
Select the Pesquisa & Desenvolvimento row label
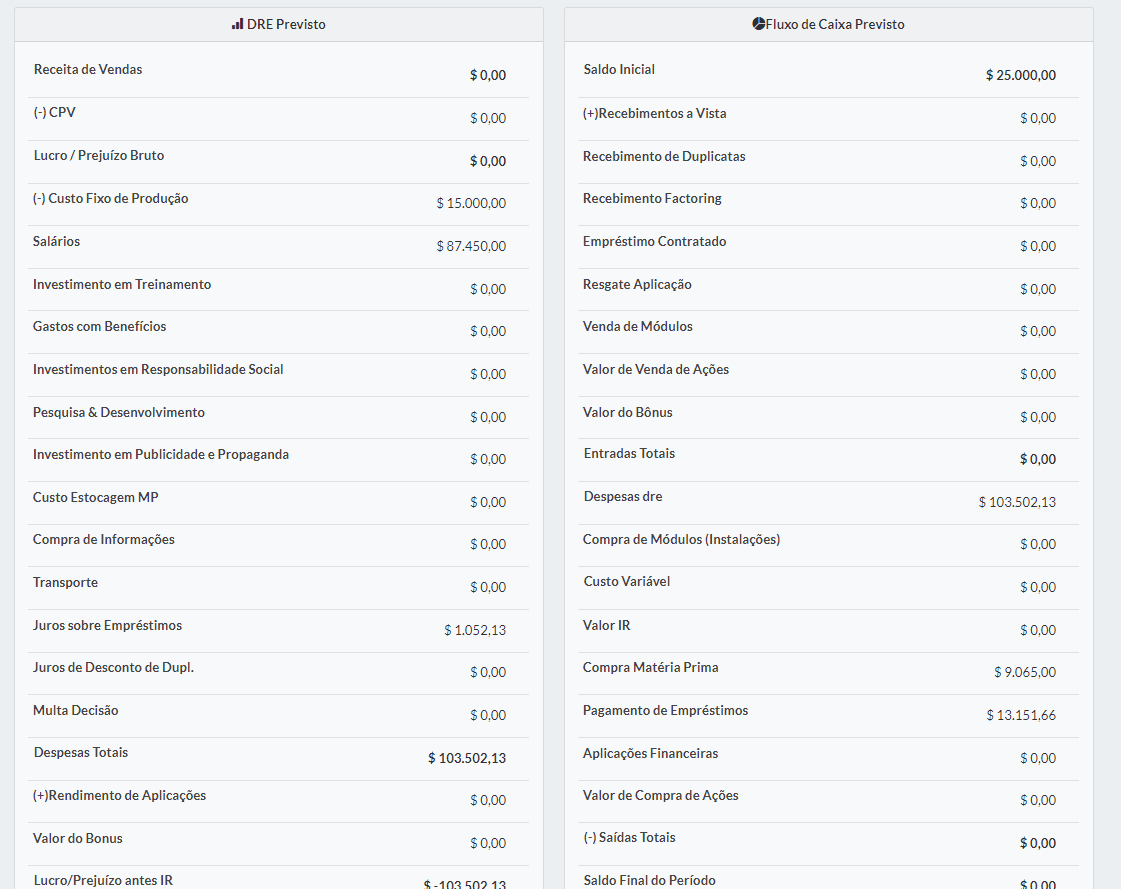point(118,413)
